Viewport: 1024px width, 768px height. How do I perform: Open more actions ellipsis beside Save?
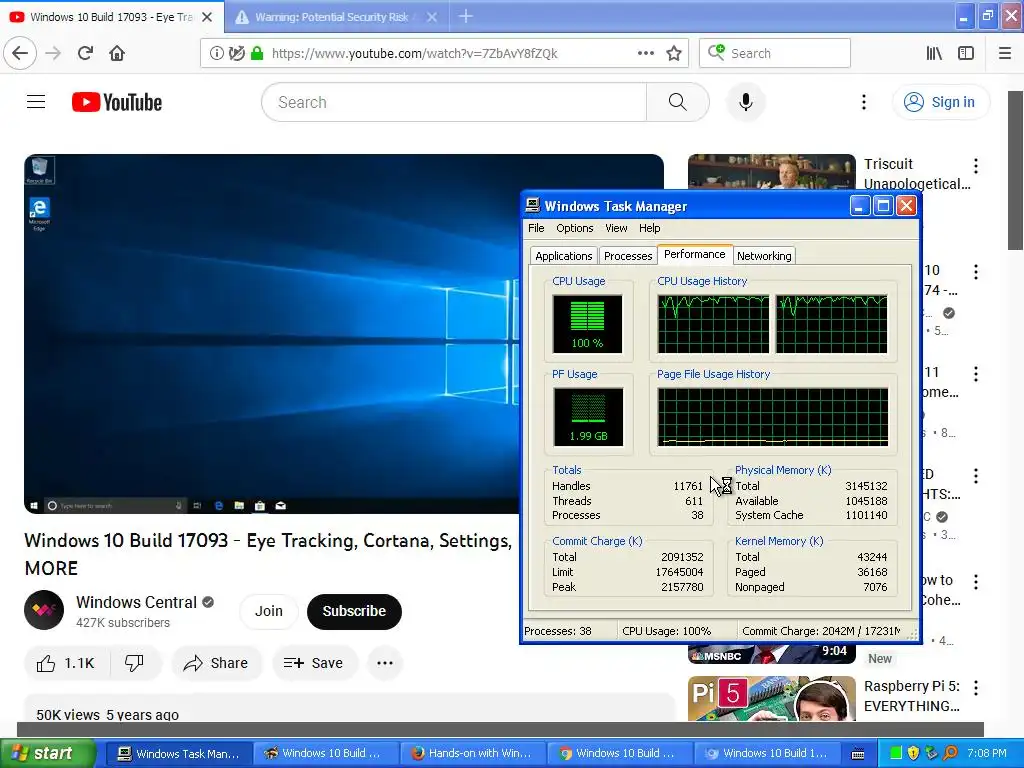click(x=385, y=663)
